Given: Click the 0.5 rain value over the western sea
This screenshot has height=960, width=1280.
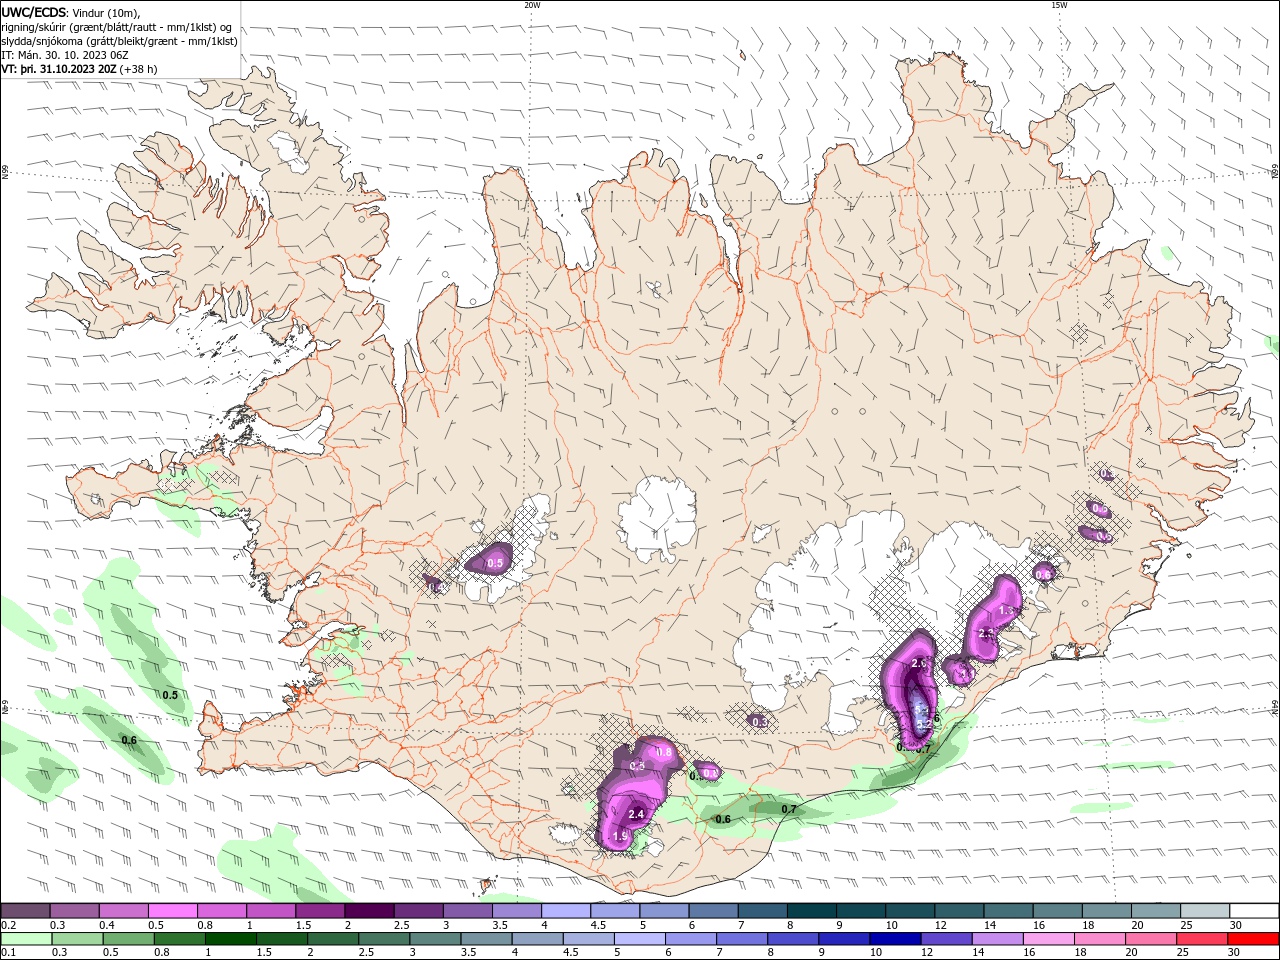Looking at the screenshot, I should 170,695.
